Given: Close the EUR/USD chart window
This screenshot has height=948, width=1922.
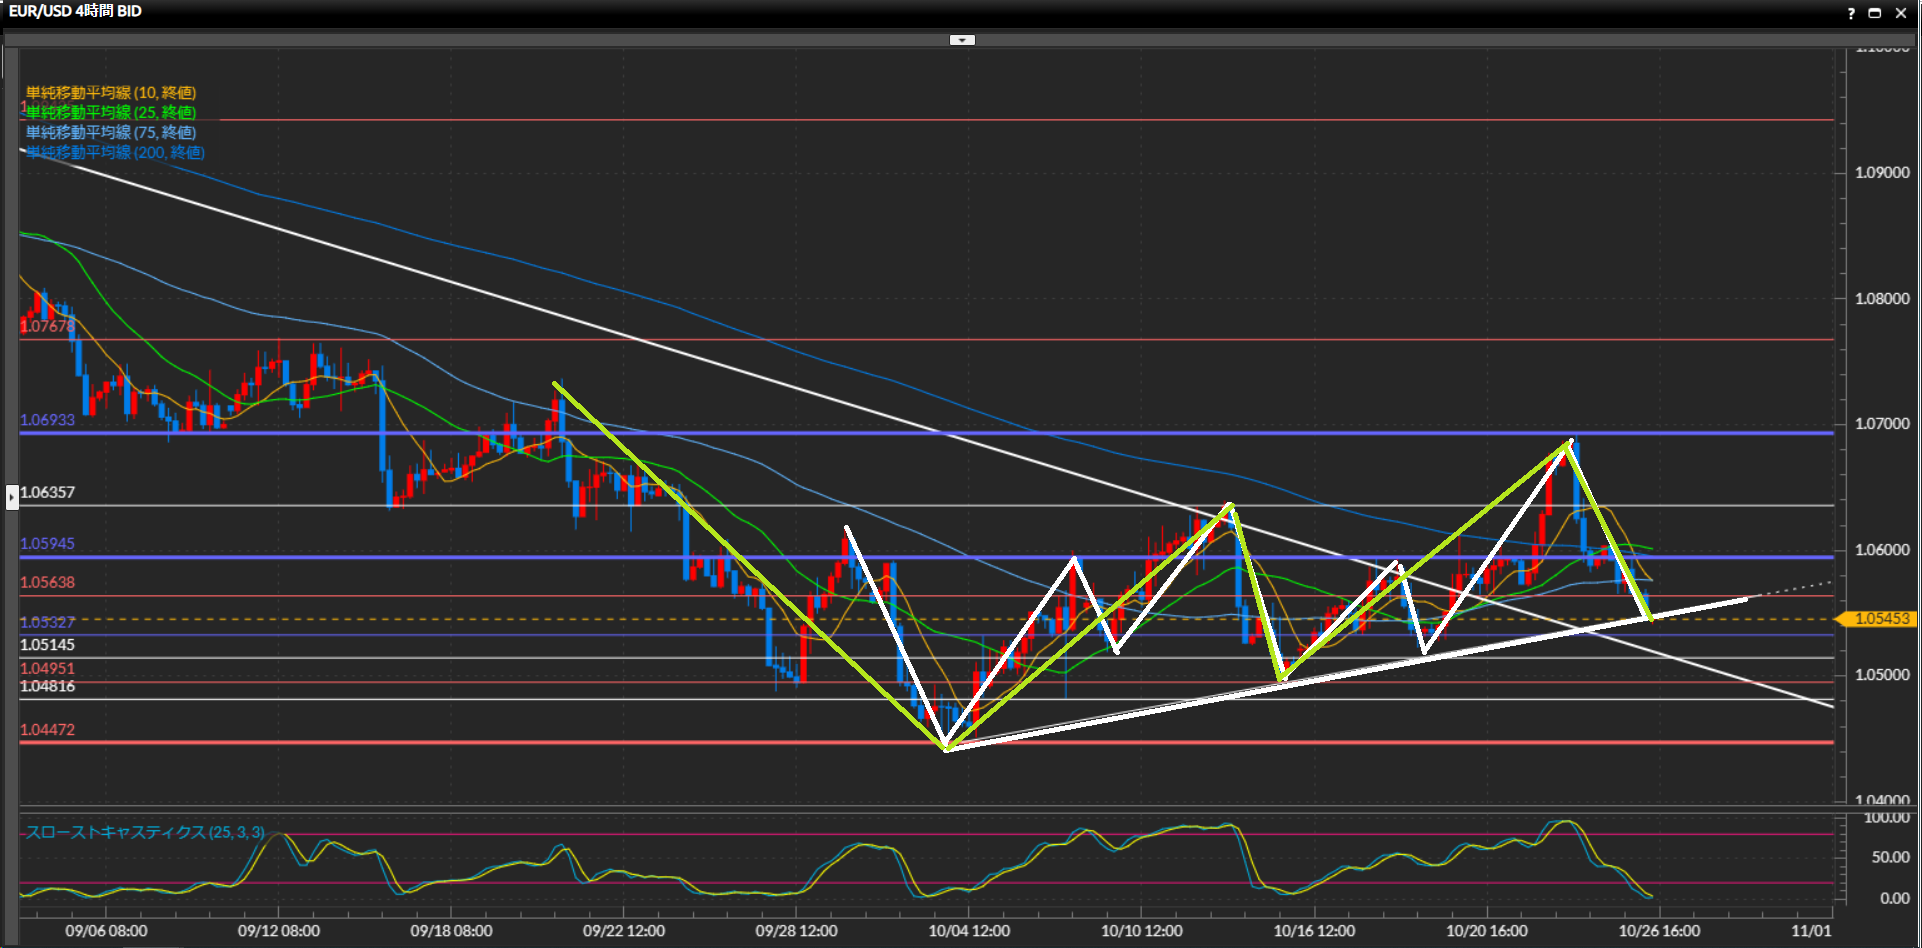Looking at the screenshot, I should tap(1901, 13).
